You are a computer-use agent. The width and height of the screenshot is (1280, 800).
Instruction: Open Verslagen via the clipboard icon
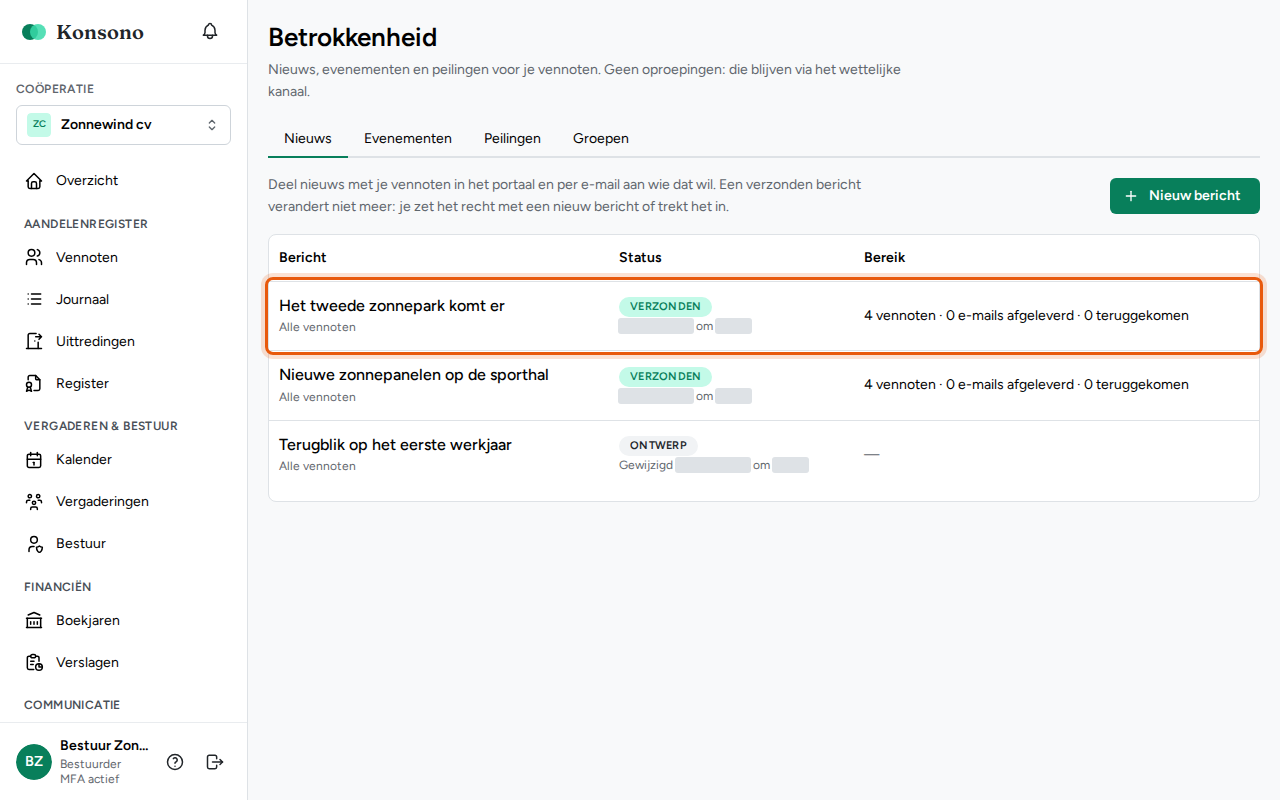(x=34, y=663)
